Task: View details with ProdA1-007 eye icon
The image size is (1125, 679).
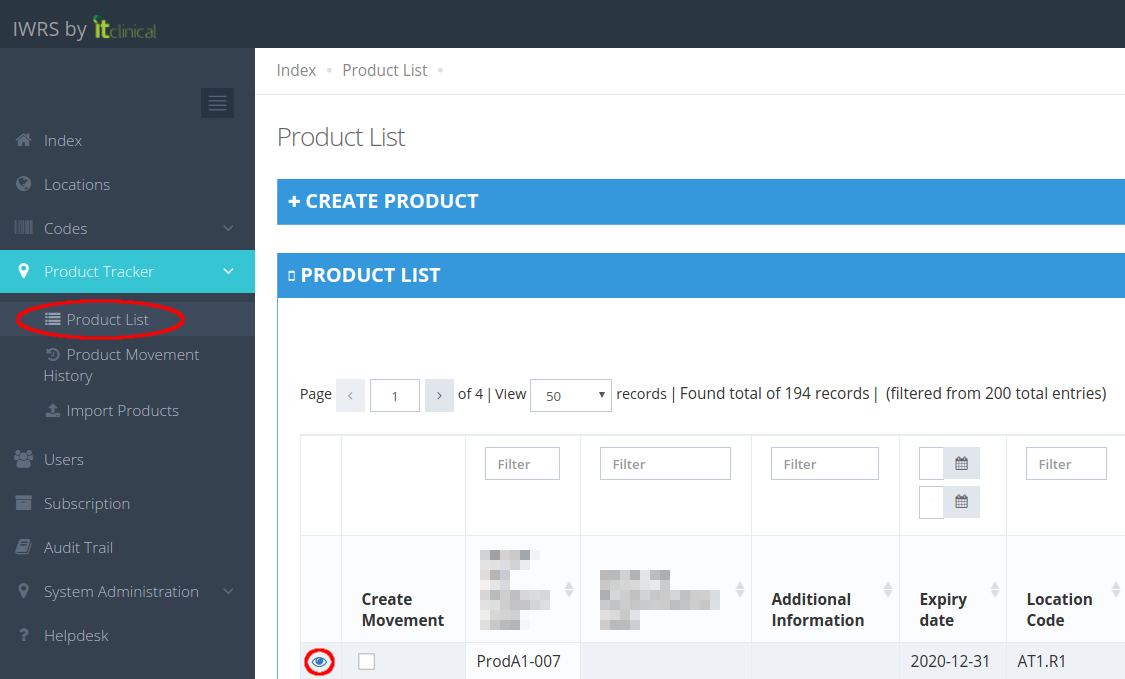Action: [319, 661]
